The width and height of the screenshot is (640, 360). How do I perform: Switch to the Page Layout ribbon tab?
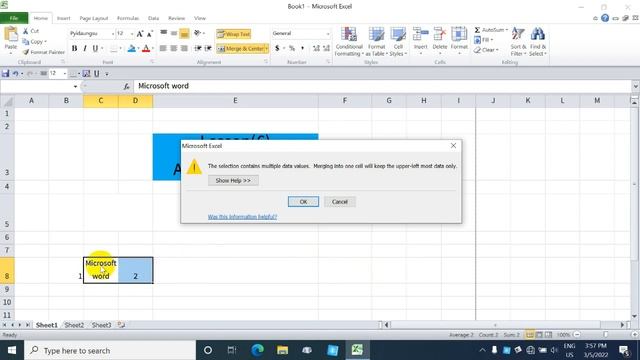94,18
